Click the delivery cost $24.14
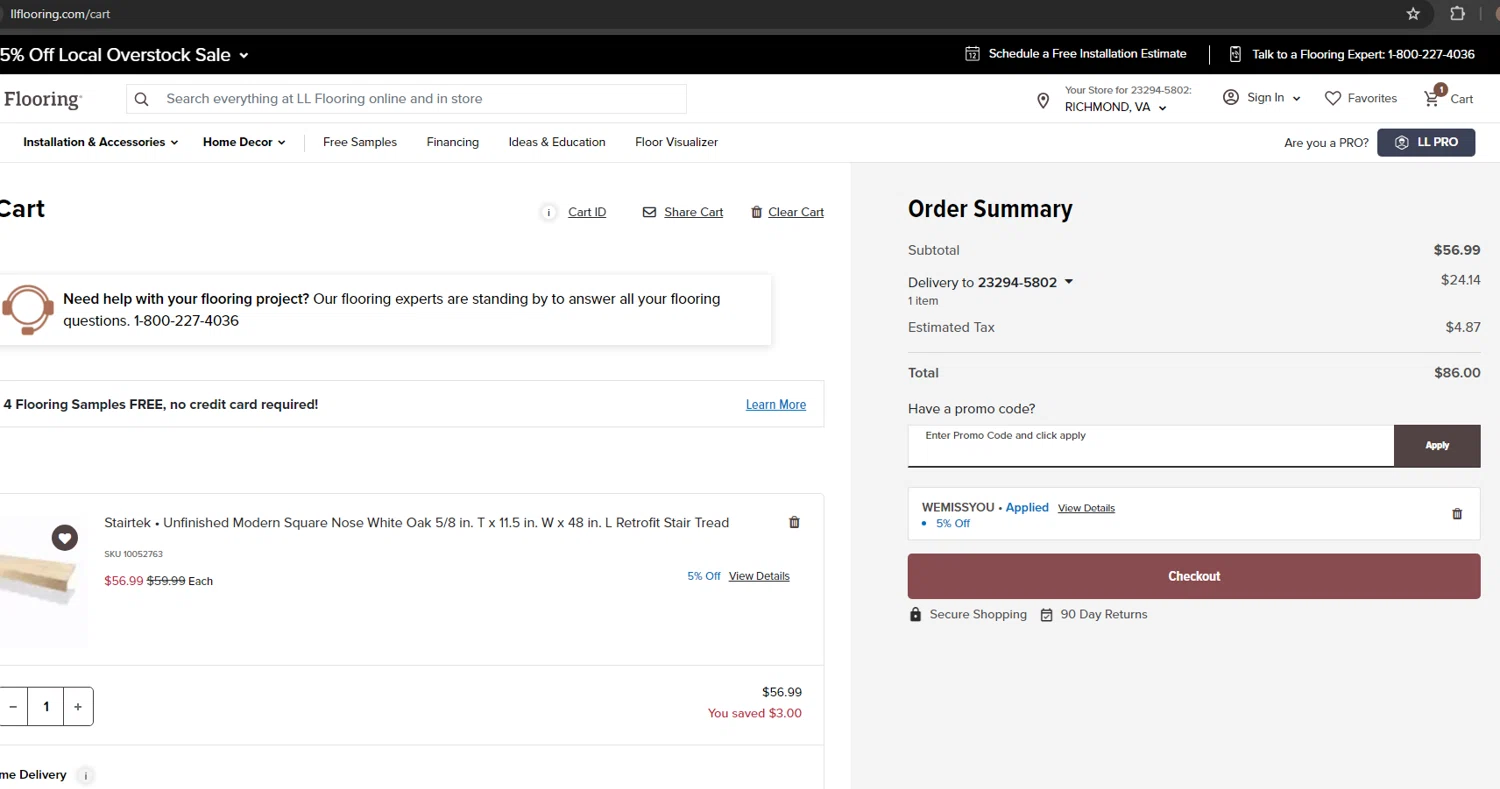1500x789 pixels. click(x=1461, y=280)
